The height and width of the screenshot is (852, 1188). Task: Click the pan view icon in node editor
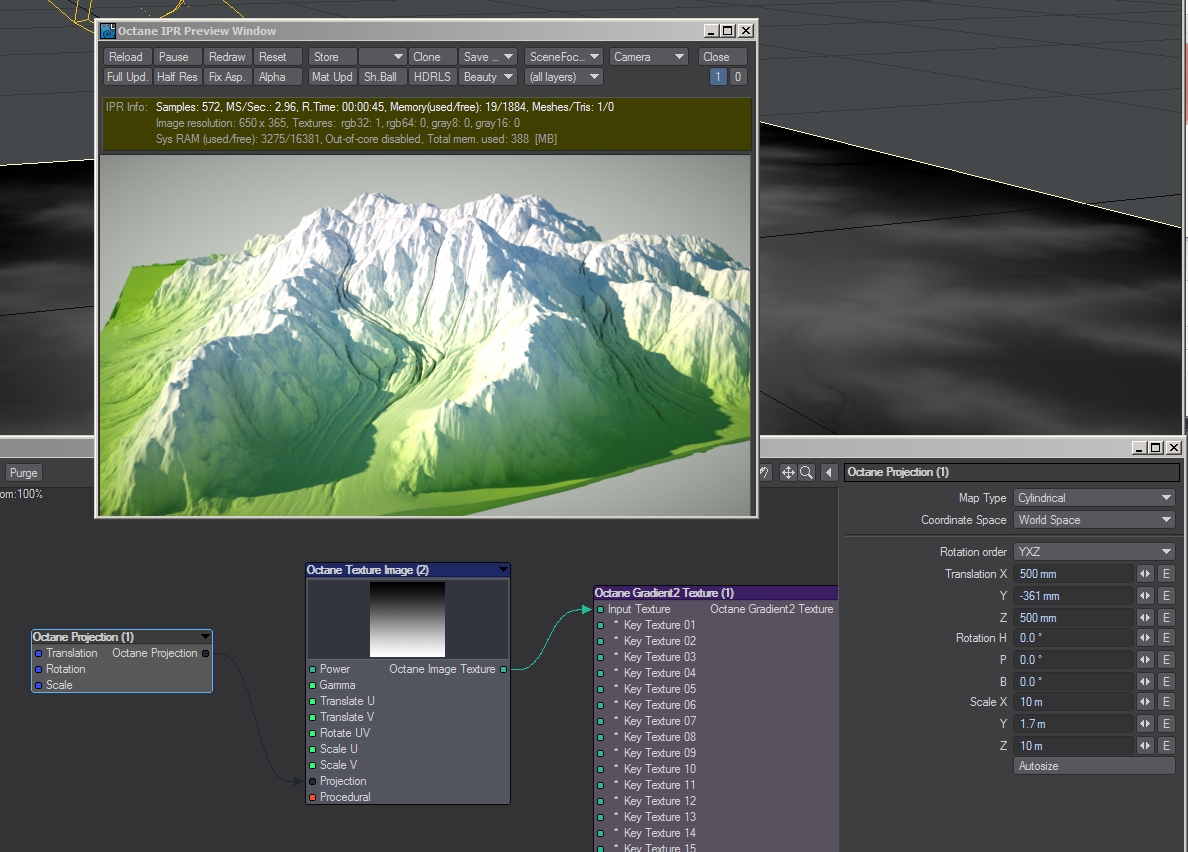(x=788, y=473)
